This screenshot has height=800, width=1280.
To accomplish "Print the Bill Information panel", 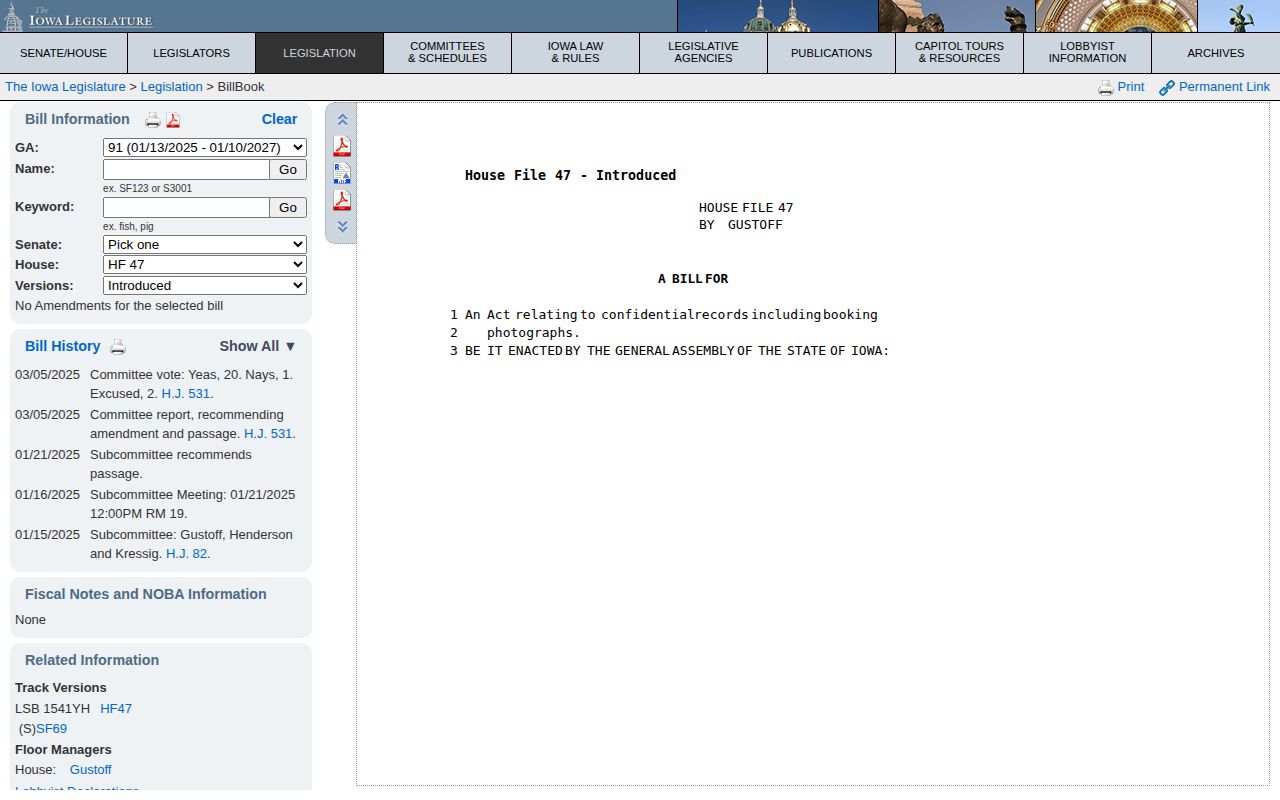I will [153, 120].
